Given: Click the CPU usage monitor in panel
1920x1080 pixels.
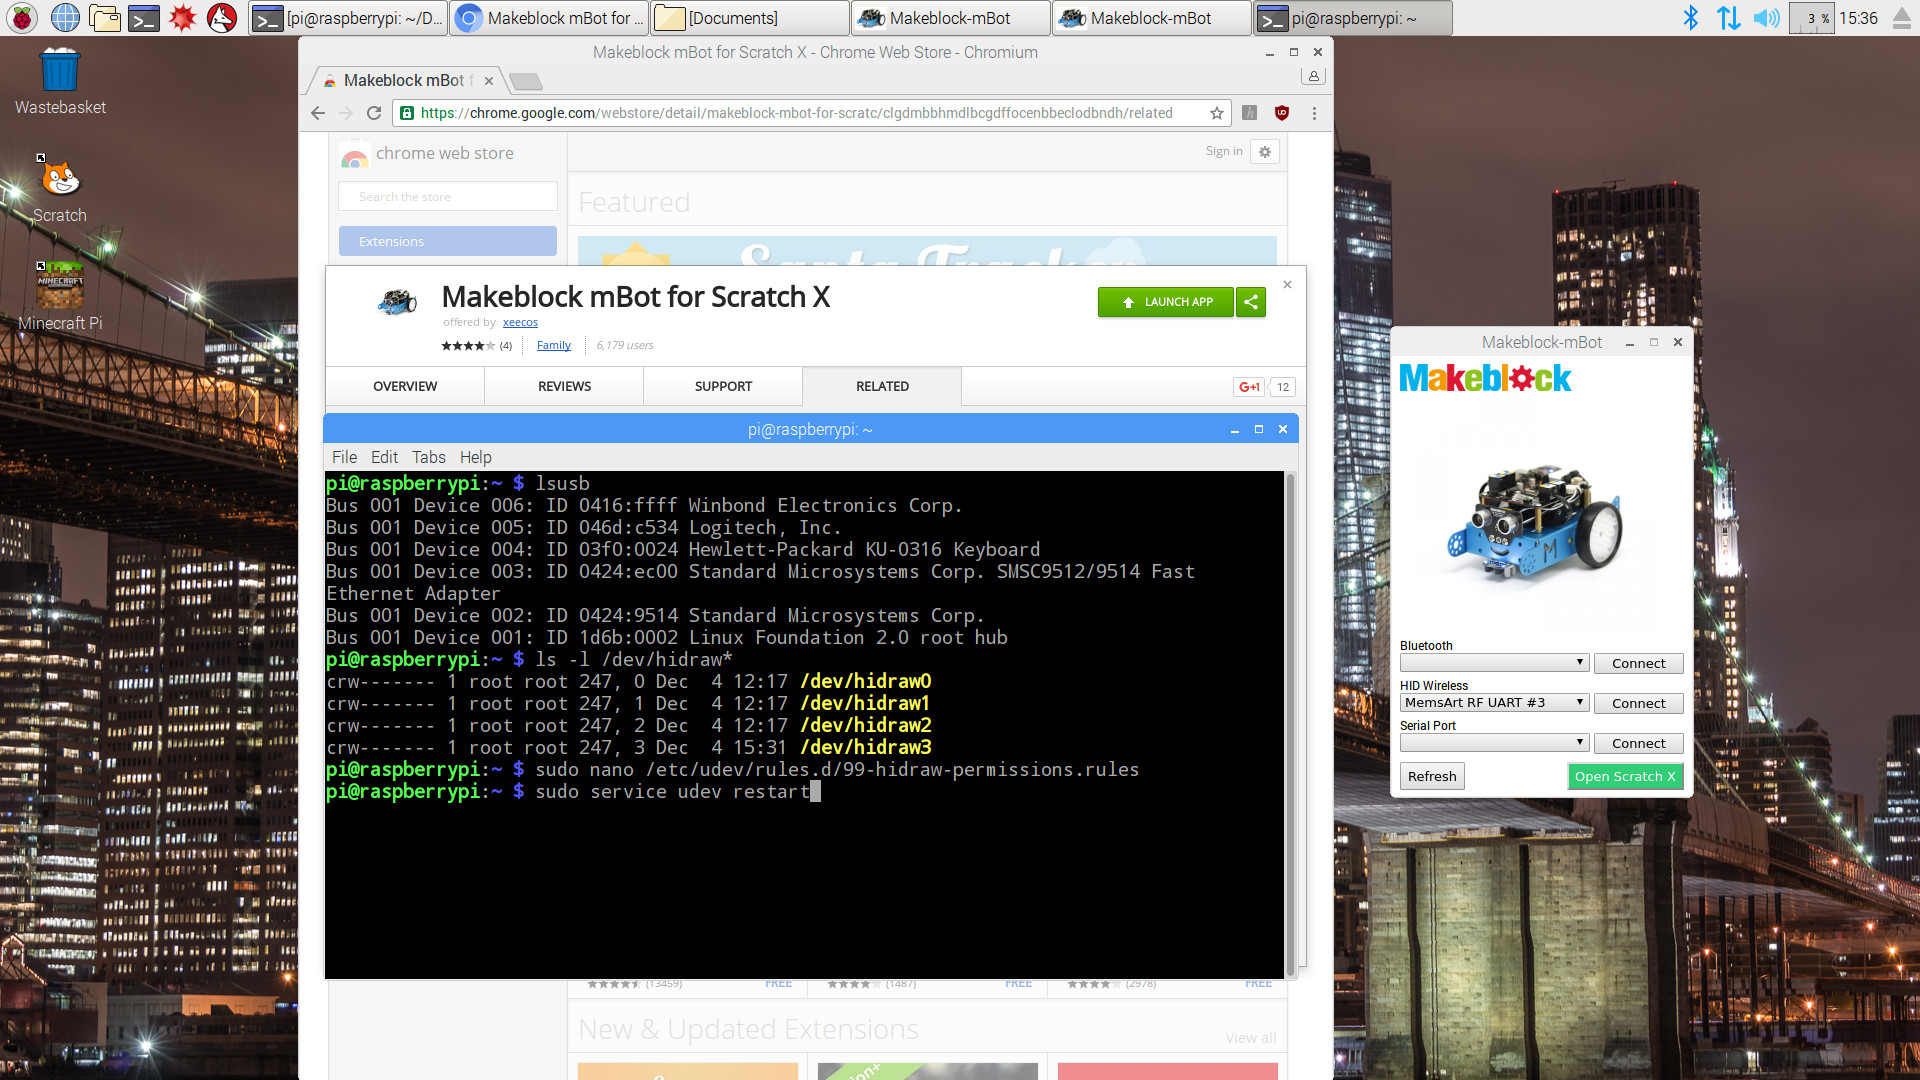Looking at the screenshot, I should click(1811, 18).
